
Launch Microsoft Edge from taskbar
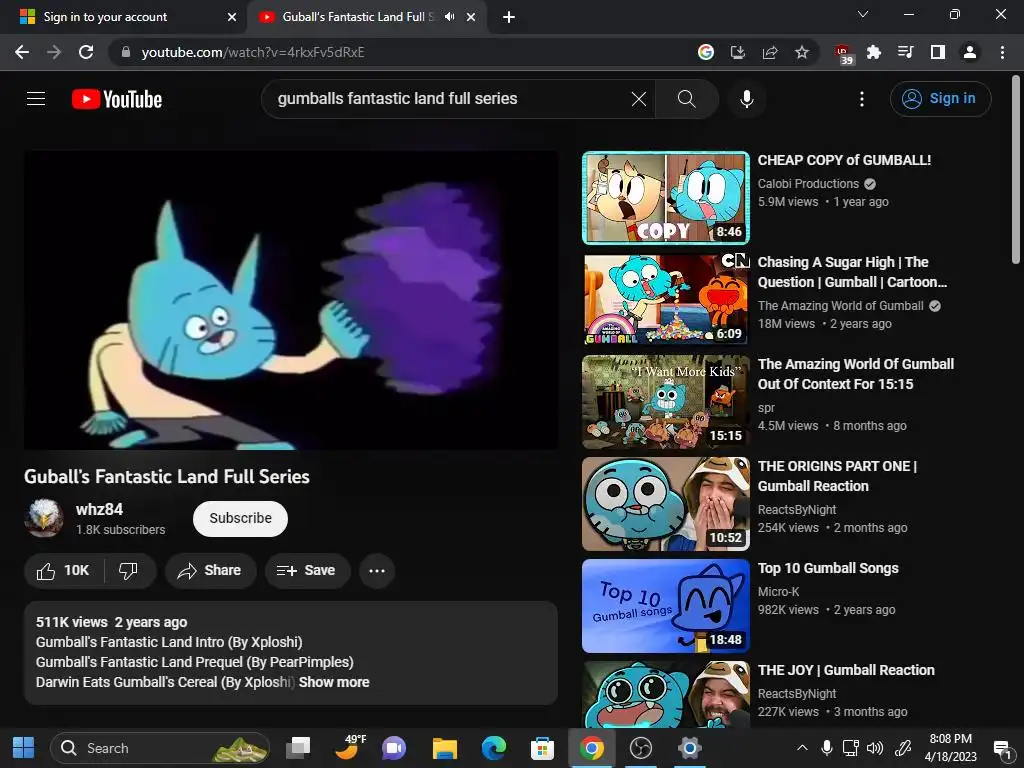click(494, 748)
